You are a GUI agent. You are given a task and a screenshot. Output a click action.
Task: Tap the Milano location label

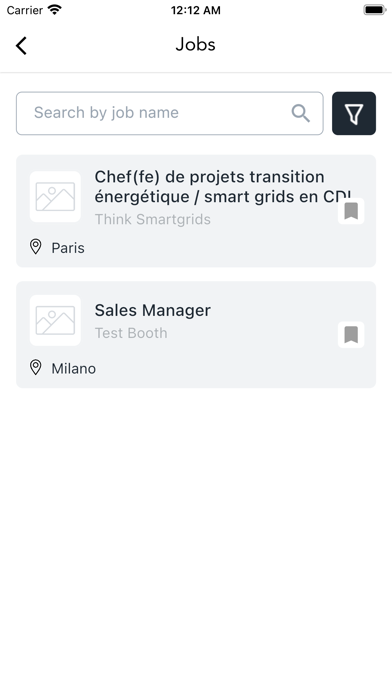74,368
